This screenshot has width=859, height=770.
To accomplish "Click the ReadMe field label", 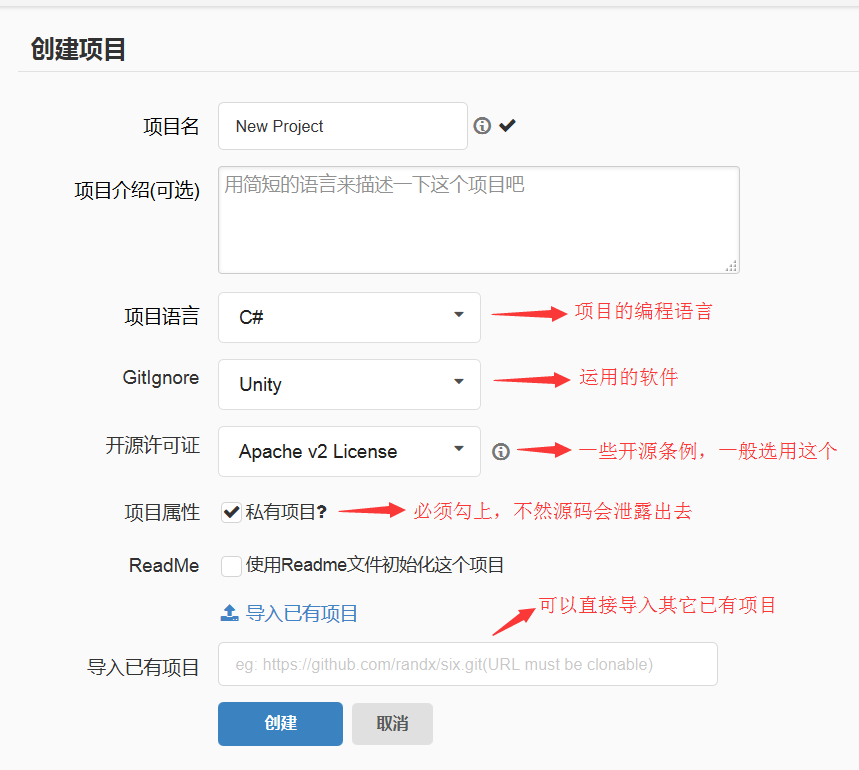I will (x=164, y=565).
